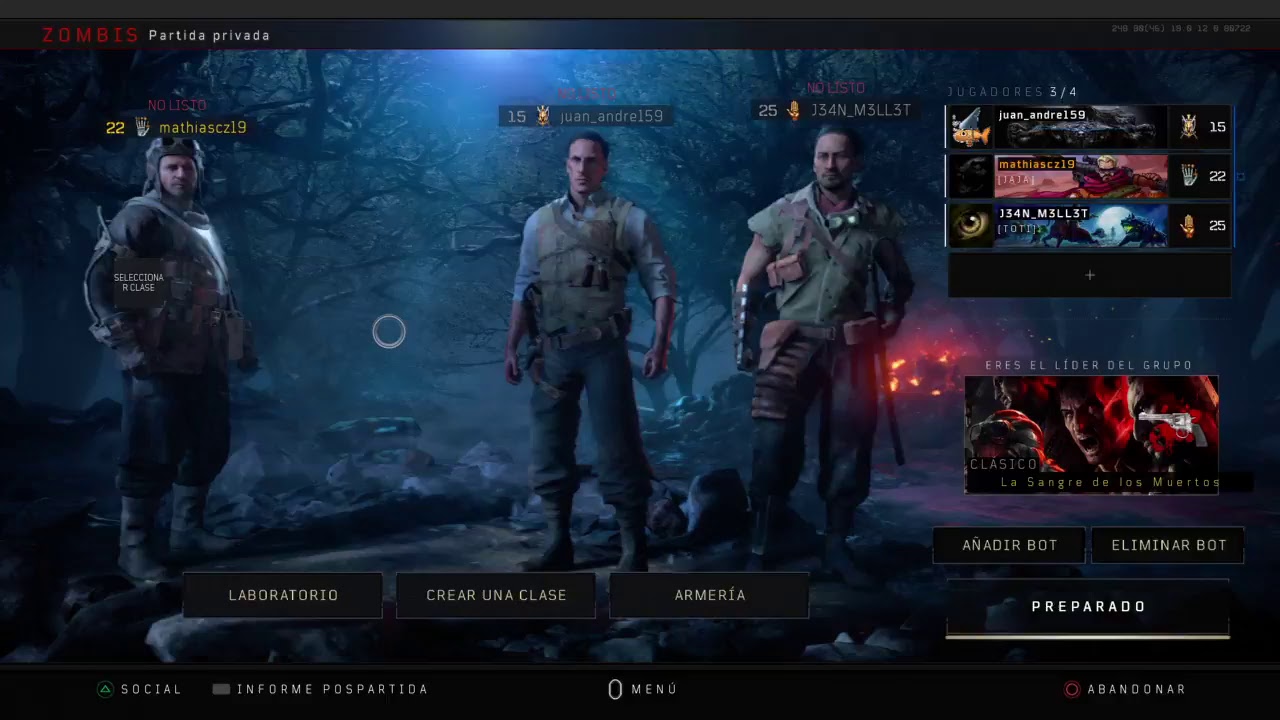Viewport: 1280px width, 720px height.
Task: Click Añadir bot button
Action: tap(1009, 545)
